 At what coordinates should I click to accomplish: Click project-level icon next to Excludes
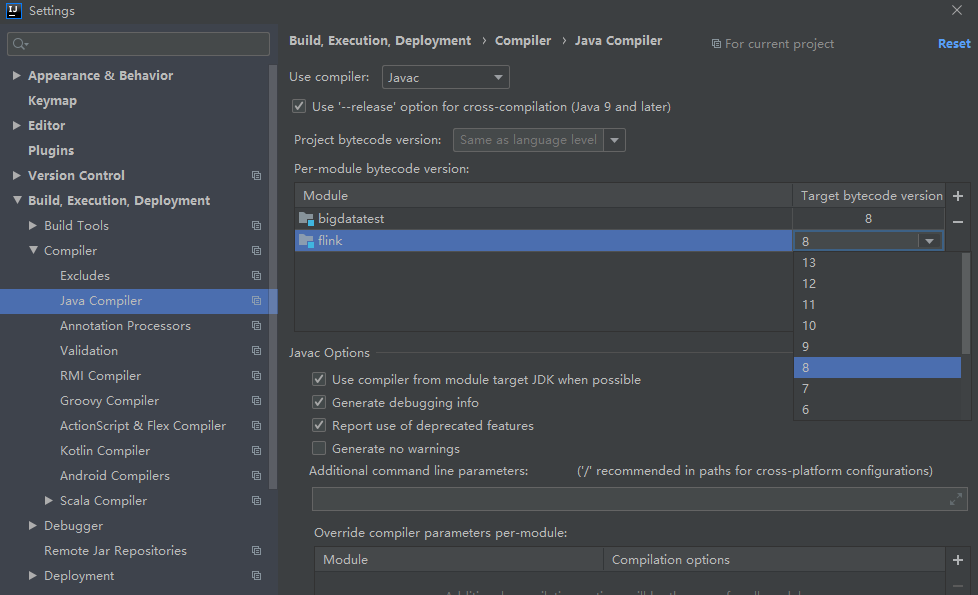[256, 276]
